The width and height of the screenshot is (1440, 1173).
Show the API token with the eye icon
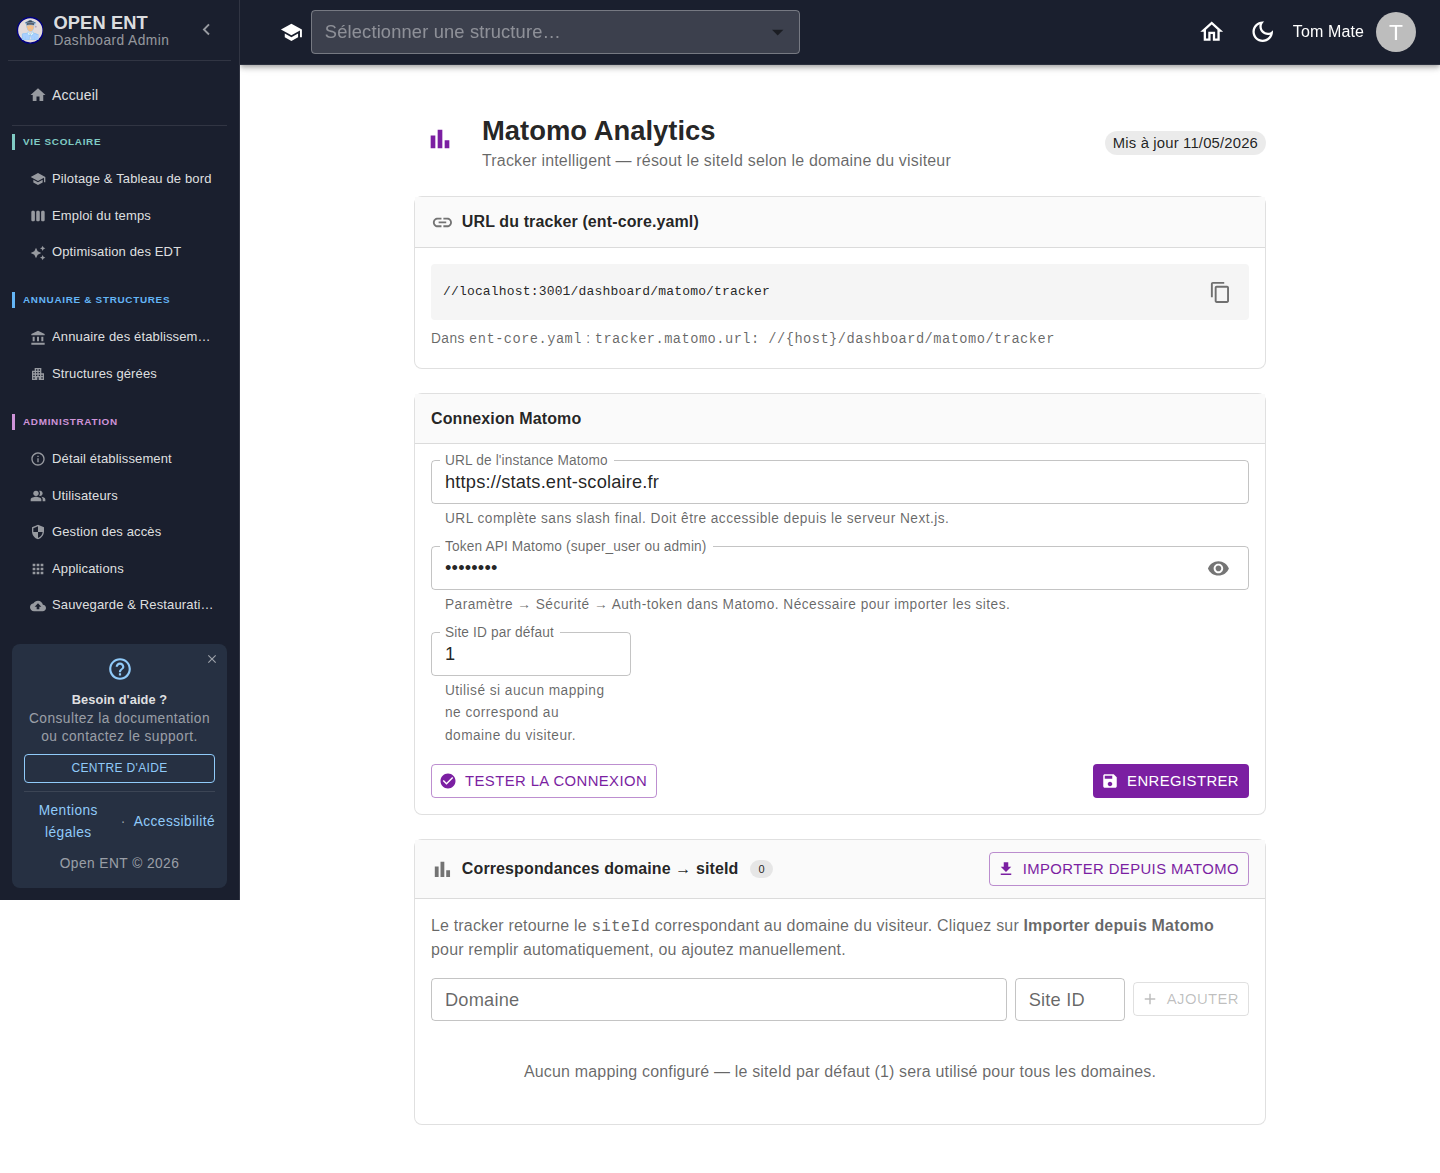[1218, 568]
